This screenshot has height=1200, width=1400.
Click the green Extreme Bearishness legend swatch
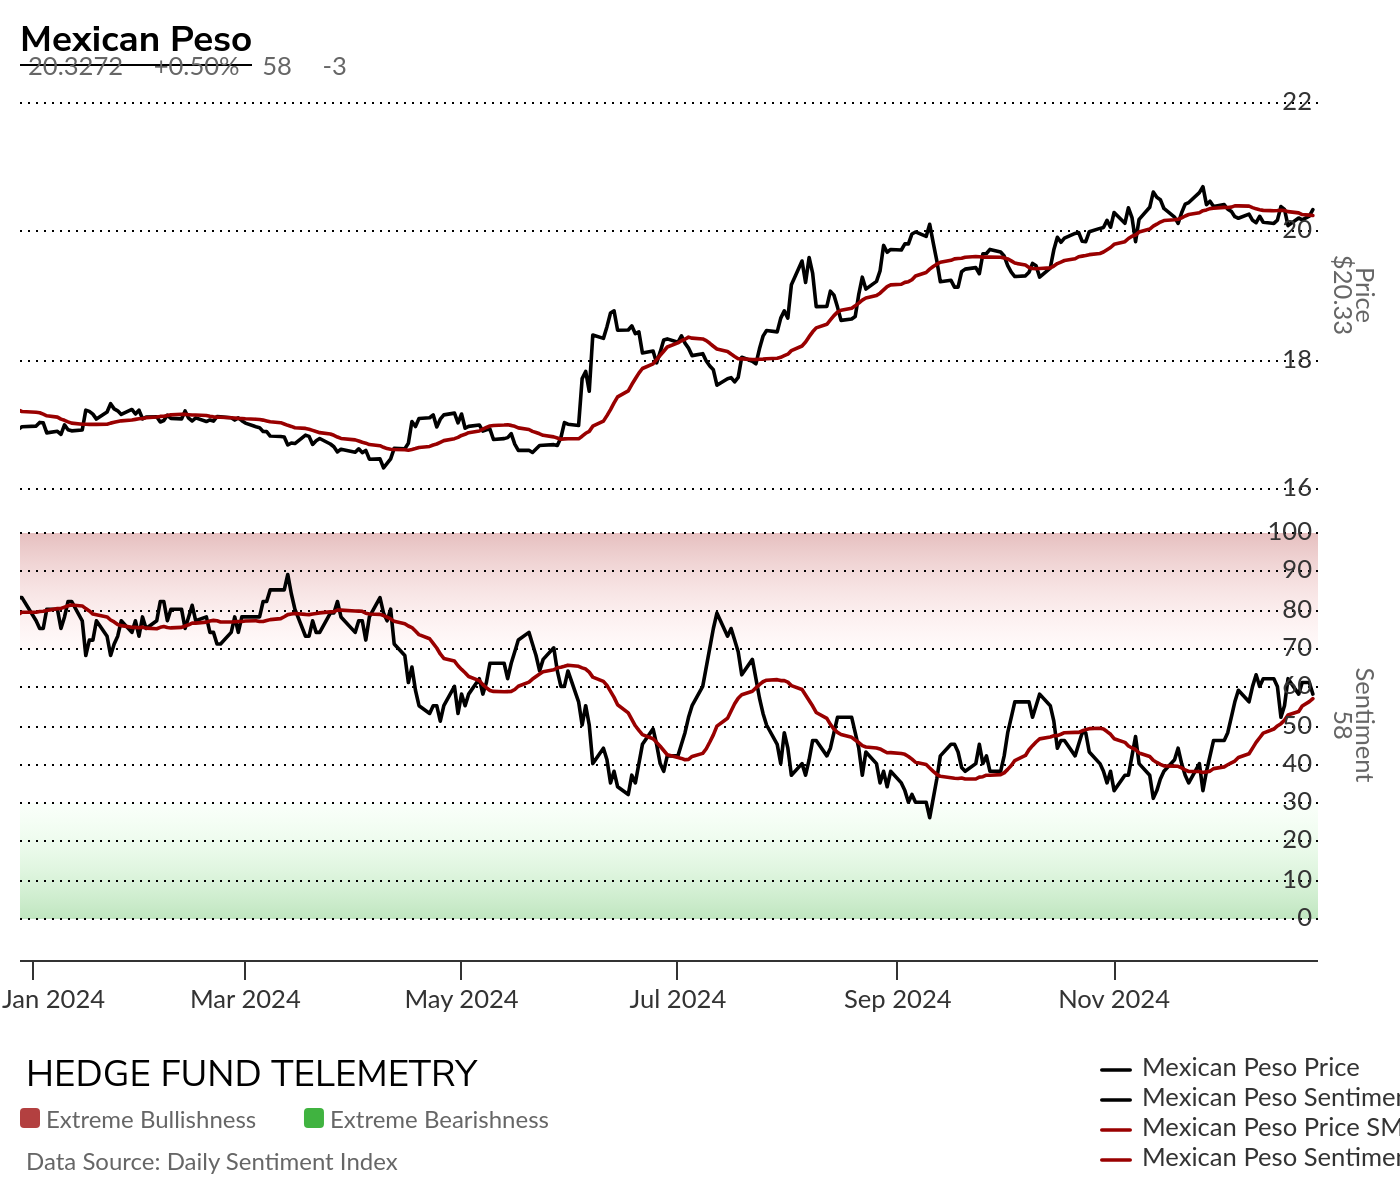click(x=314, y=1119)
